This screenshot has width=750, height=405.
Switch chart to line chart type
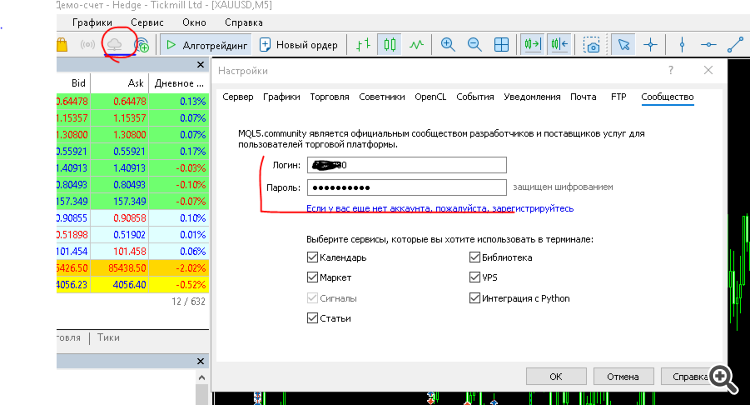417,45
